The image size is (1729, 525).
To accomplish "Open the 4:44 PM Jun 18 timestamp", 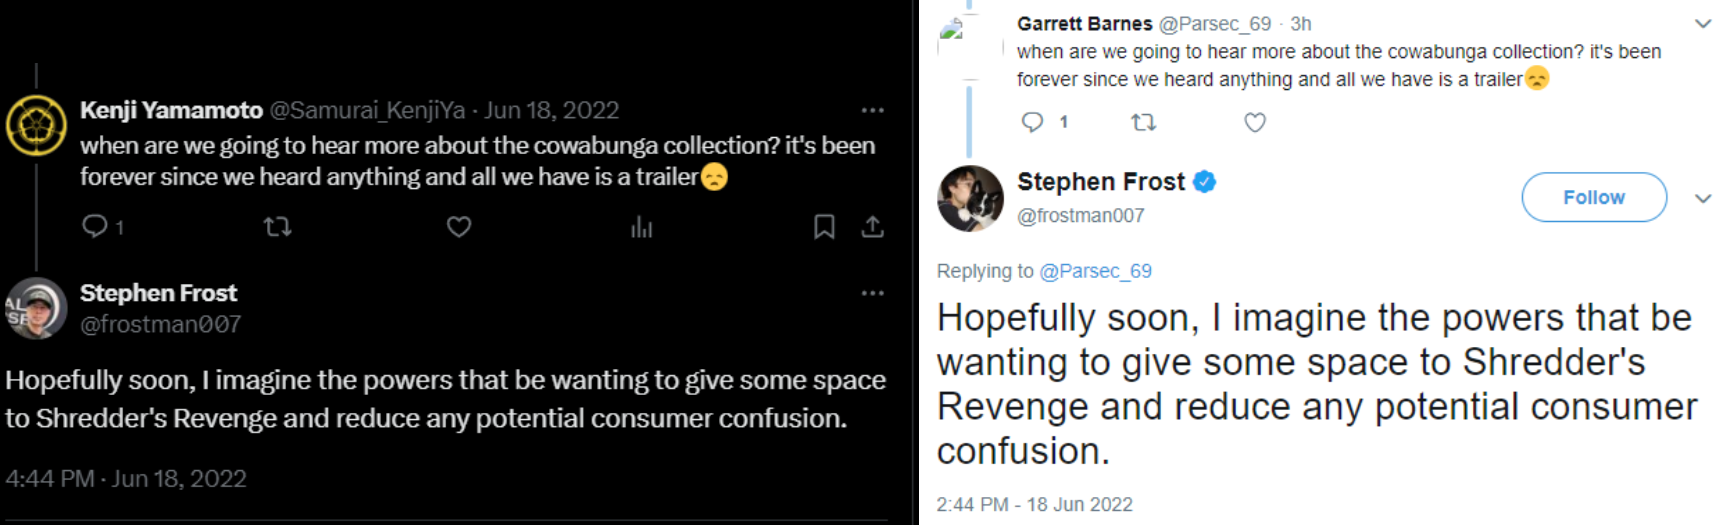I will (x=125, y=479).
